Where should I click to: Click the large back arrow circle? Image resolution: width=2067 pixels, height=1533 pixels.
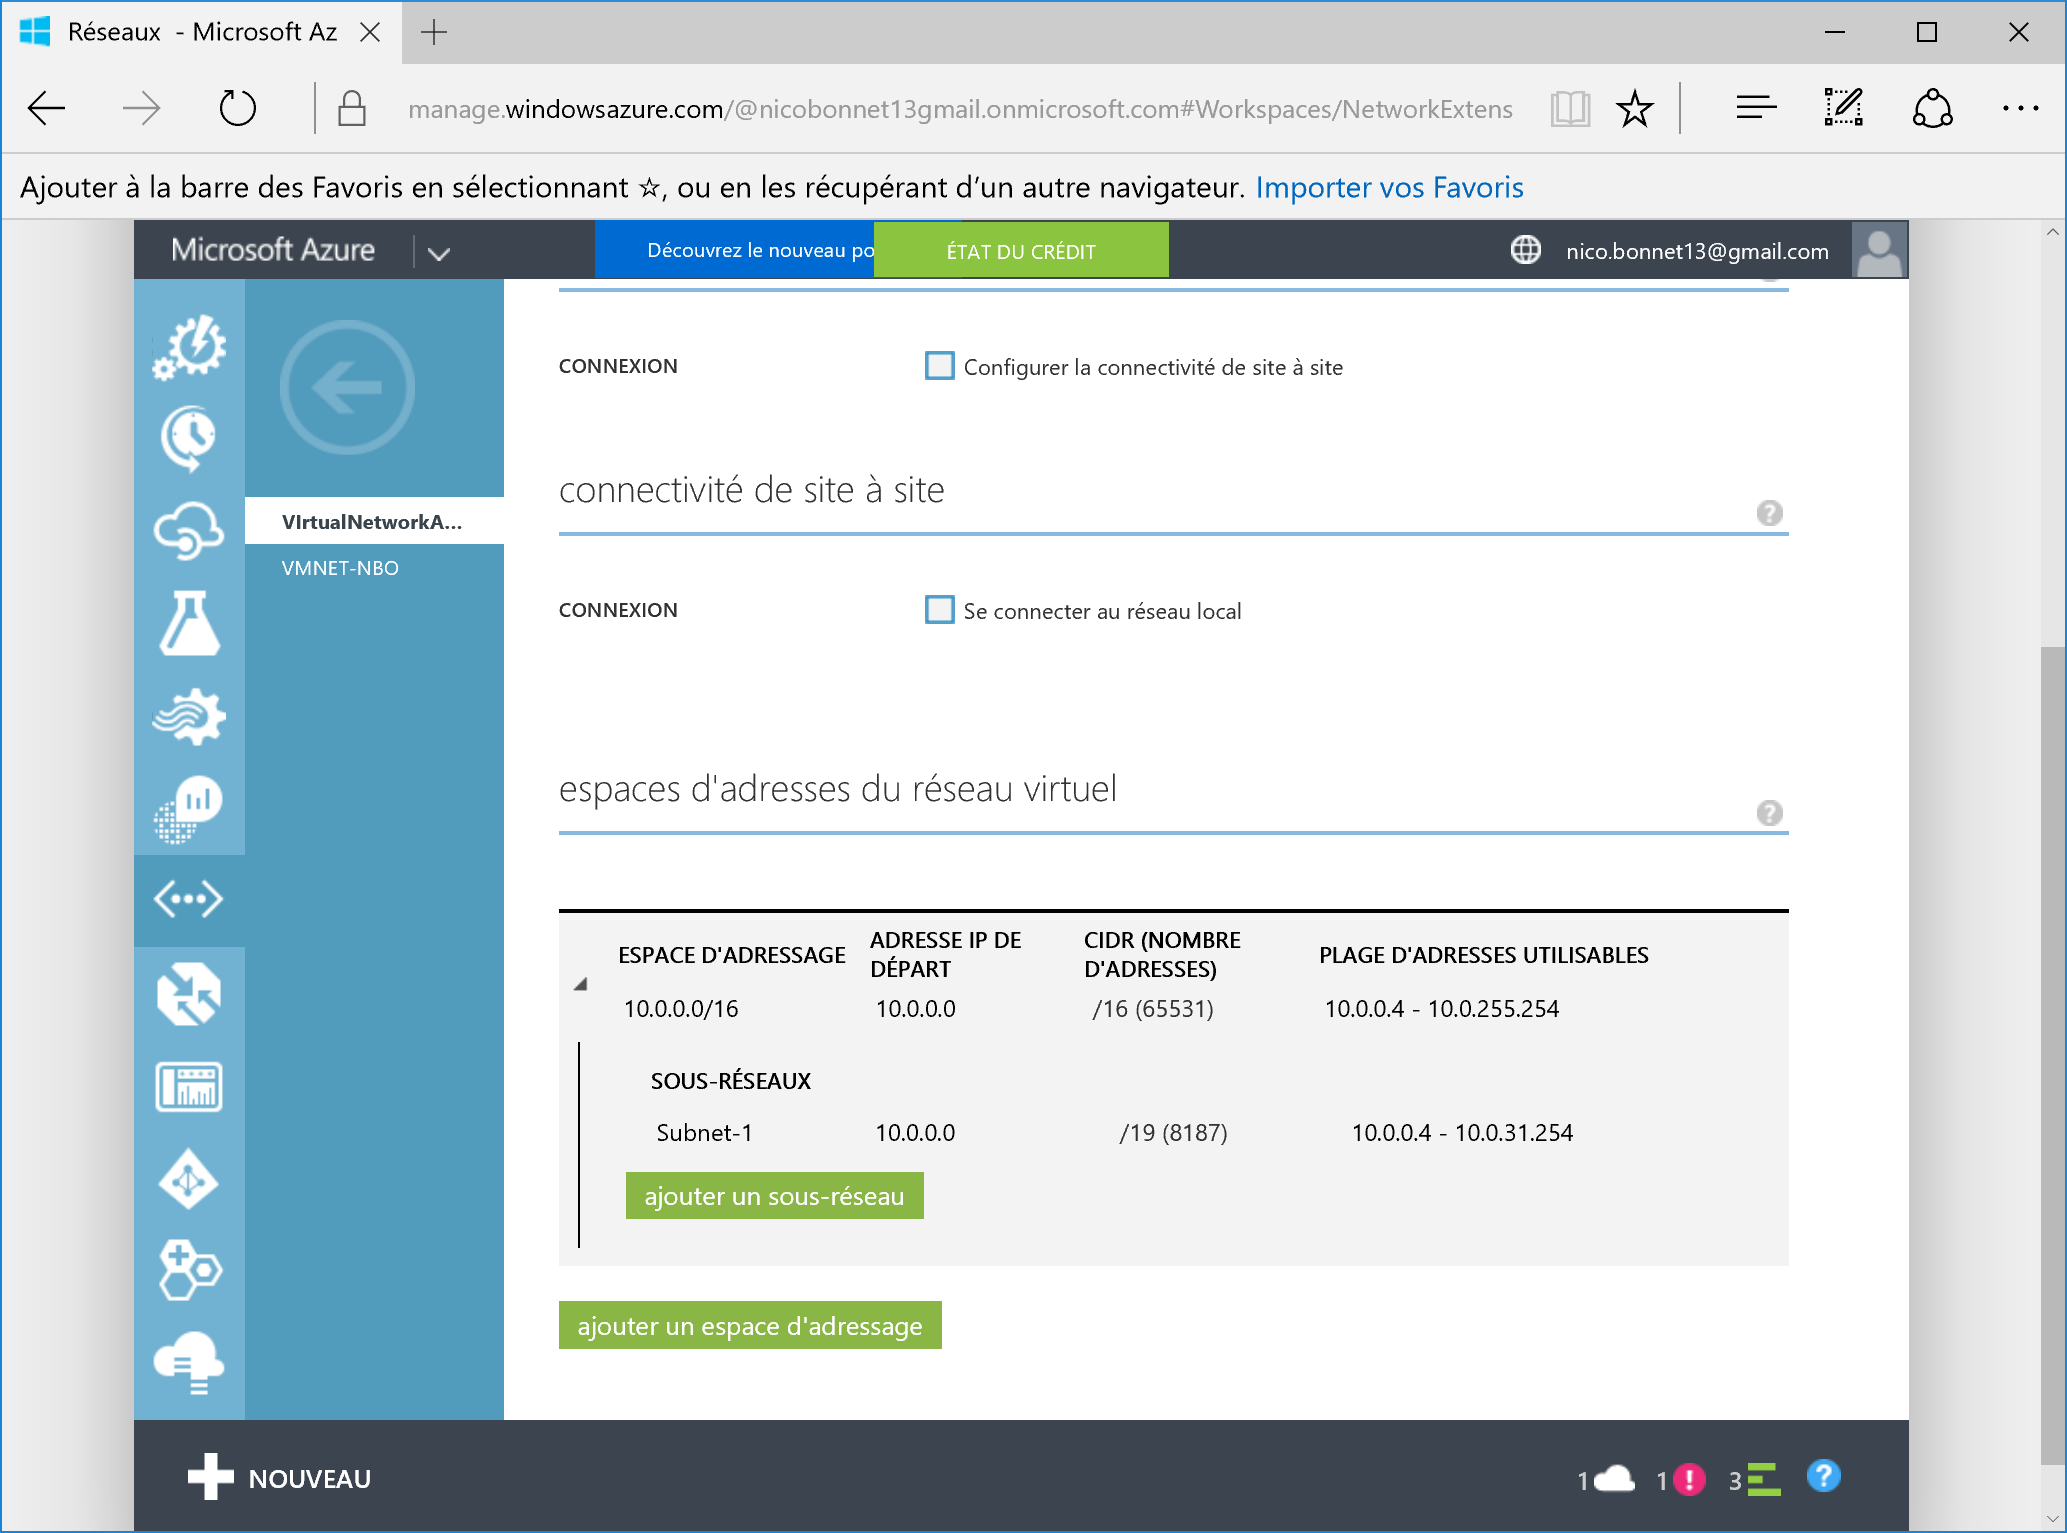(347, 388)
